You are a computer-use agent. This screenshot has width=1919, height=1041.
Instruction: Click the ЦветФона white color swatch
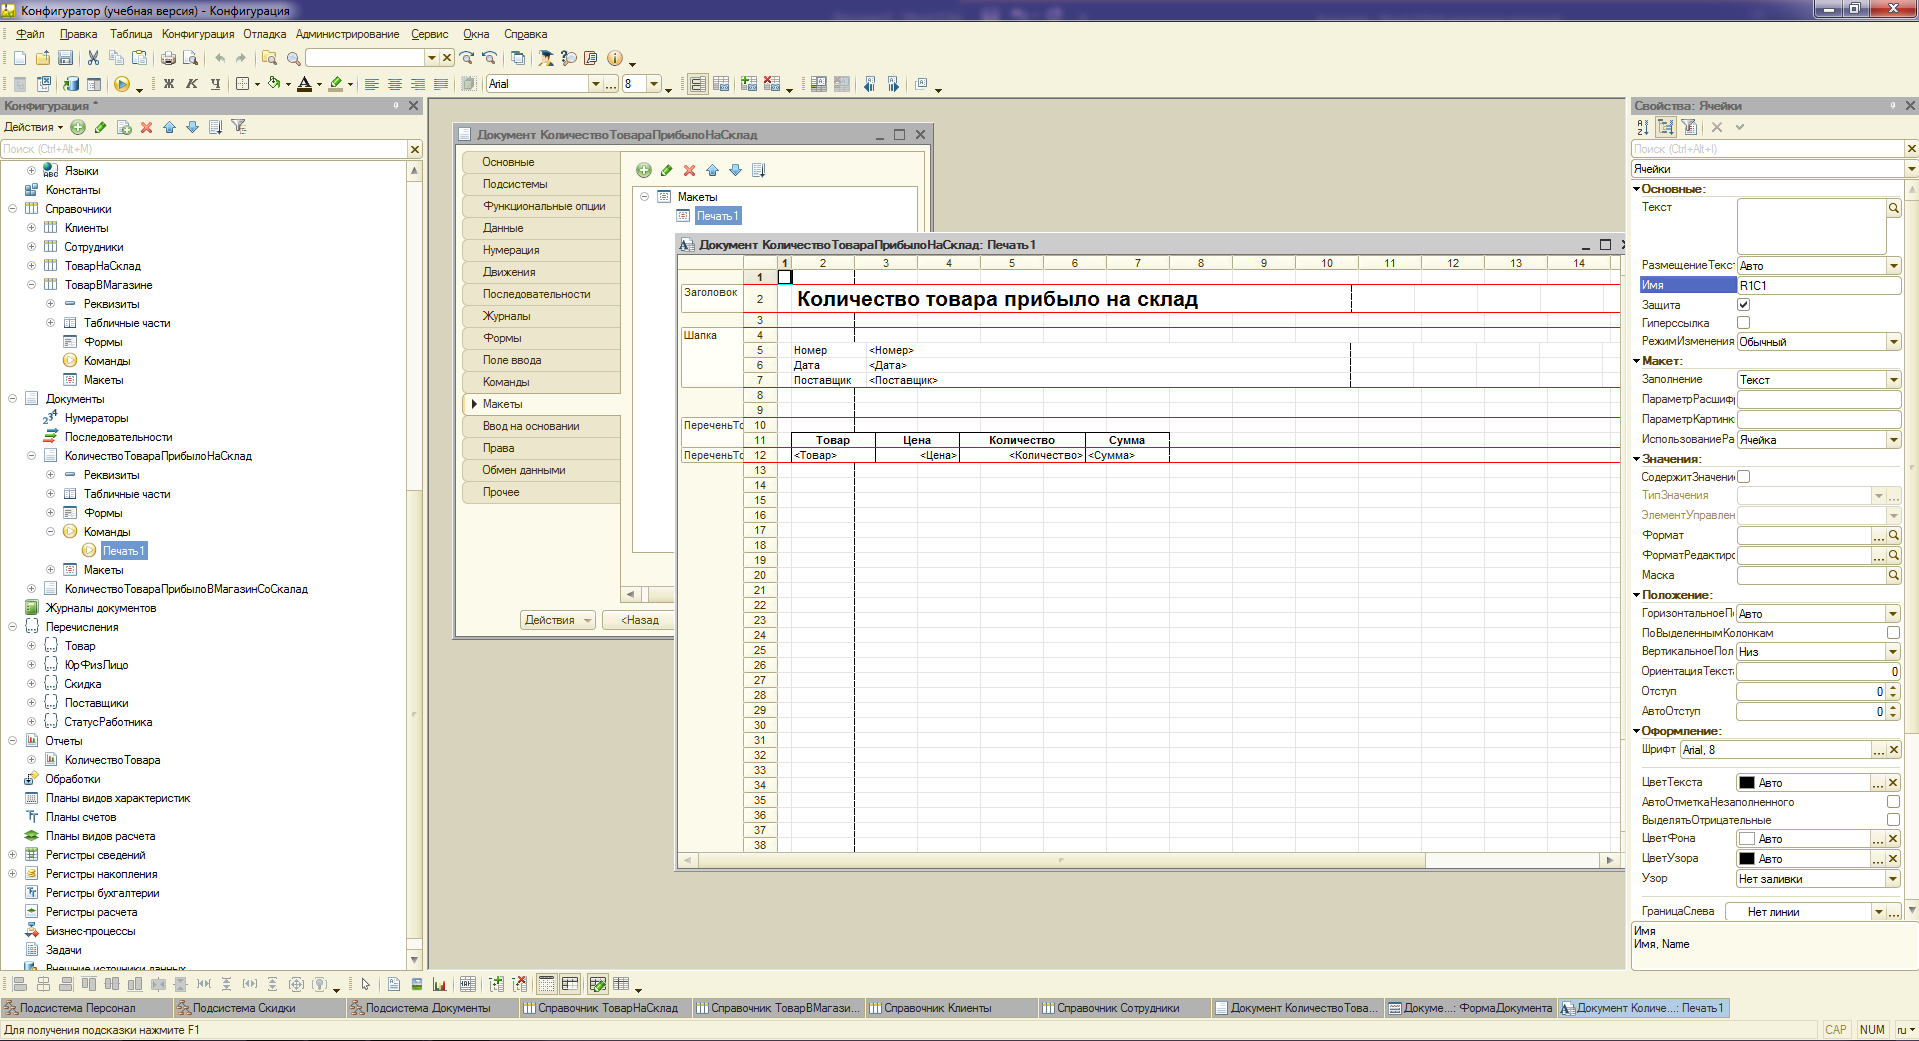[1747, 839]
